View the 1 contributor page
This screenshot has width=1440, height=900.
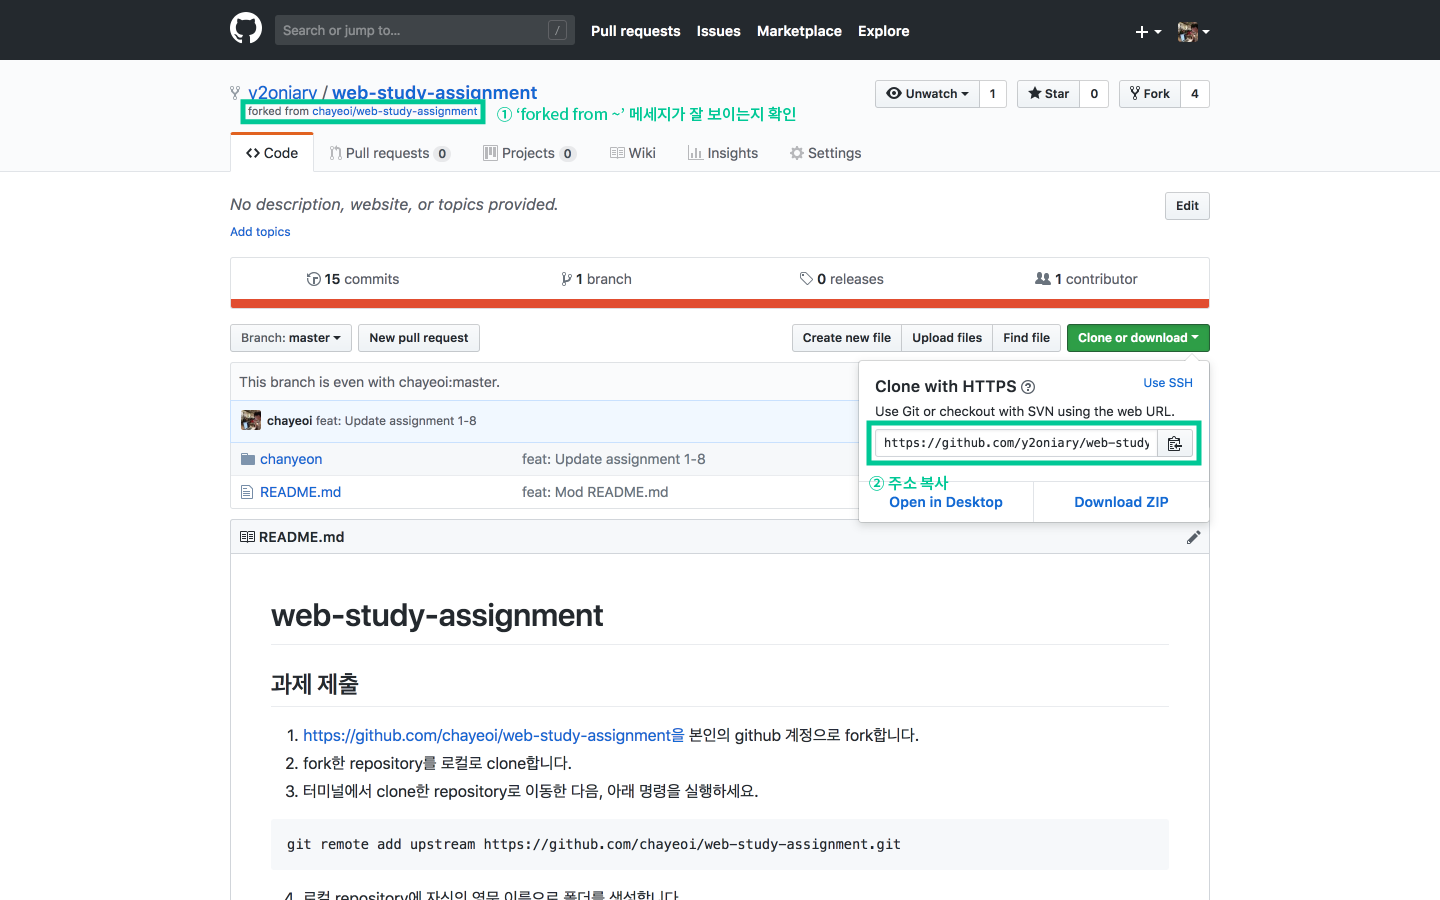point(1087,279)
